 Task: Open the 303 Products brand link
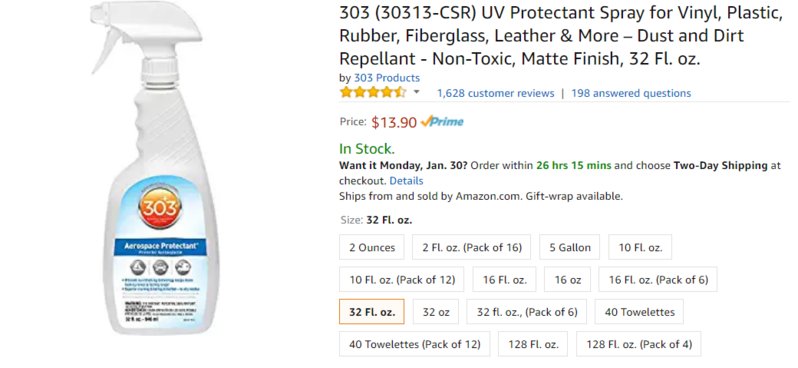coord(387,78)
